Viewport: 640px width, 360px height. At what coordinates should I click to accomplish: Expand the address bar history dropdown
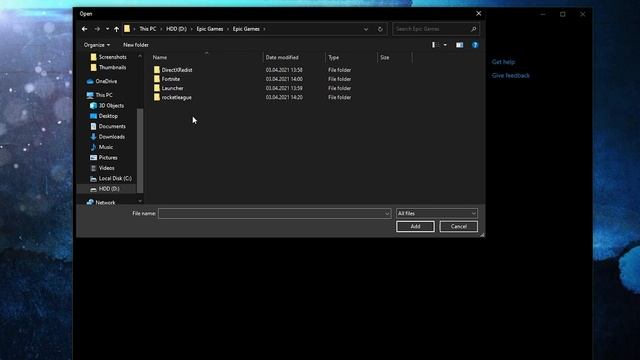(366, 29)
